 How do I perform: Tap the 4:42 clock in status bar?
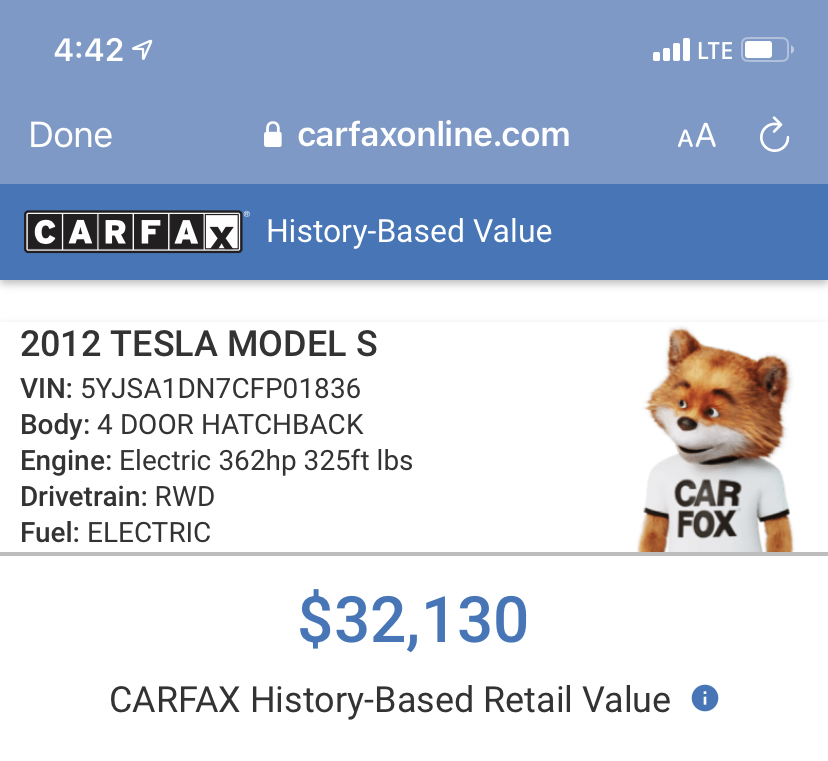pyautogui.click(x=88, y=50)
